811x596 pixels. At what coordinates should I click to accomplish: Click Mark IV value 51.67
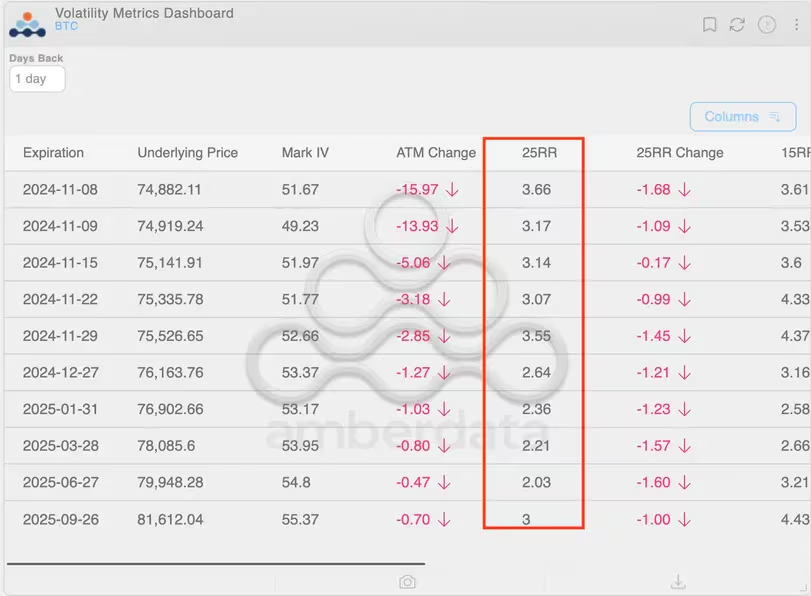(x=300, y=189)
